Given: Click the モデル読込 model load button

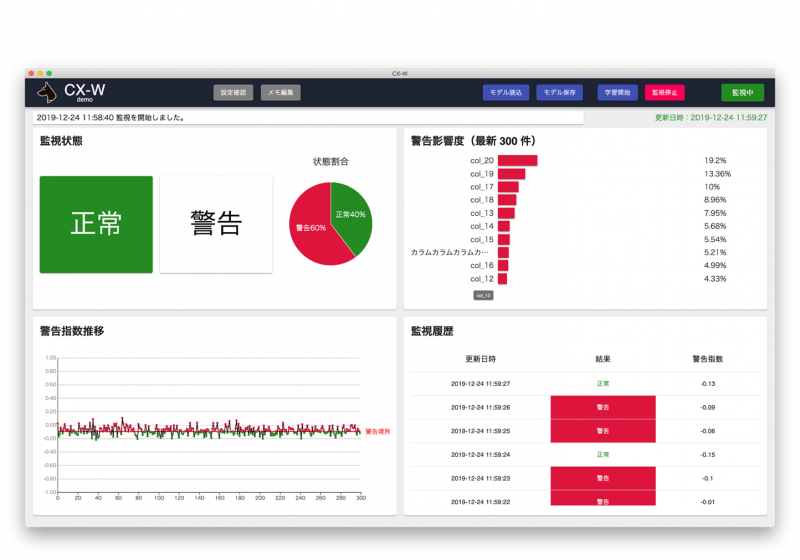Looking at the screenshot, I should tap(506, 92).
